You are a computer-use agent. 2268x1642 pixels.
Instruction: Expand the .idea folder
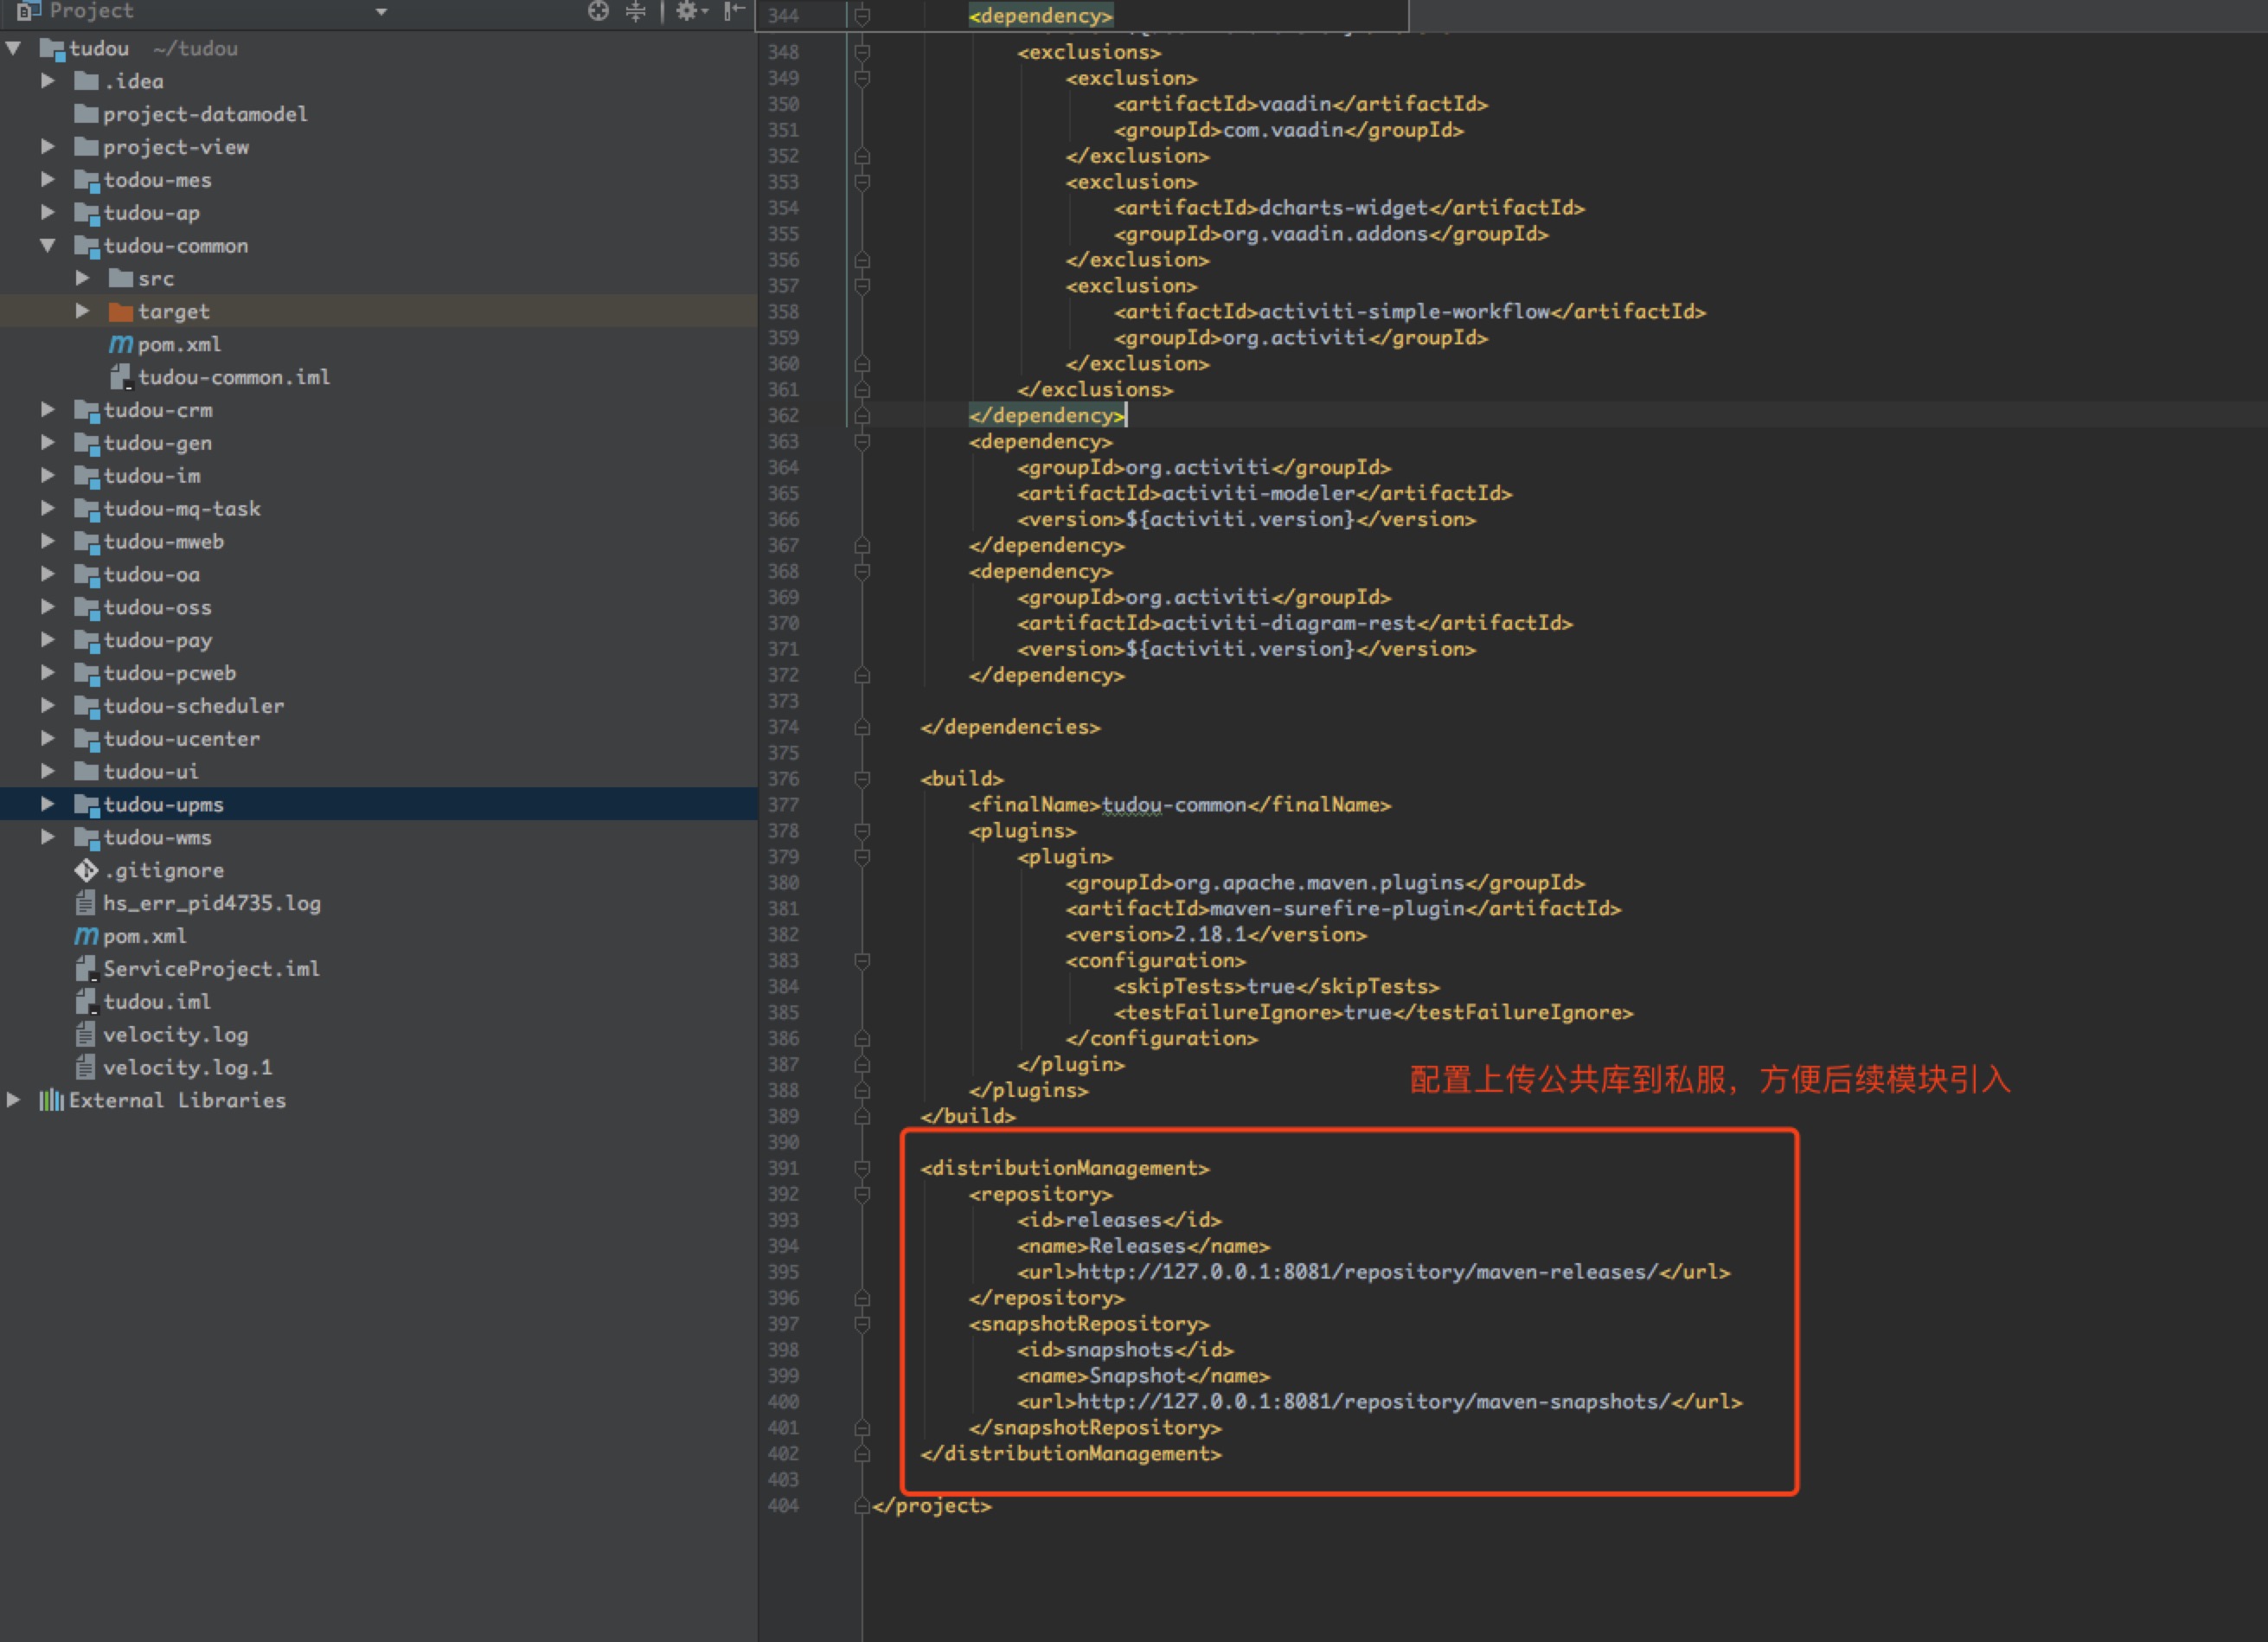tap(47, 81)
